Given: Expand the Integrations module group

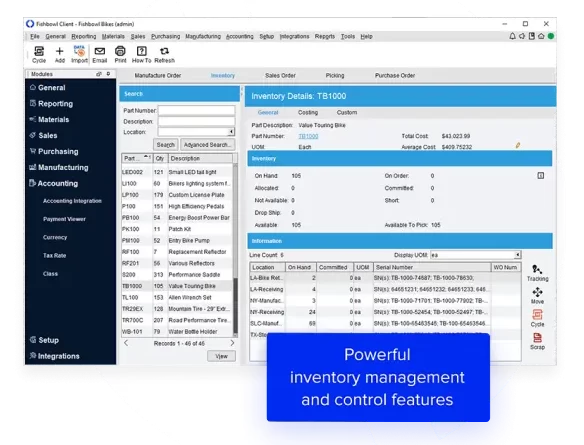Looking at the screenshot, I should pos(54,356).
